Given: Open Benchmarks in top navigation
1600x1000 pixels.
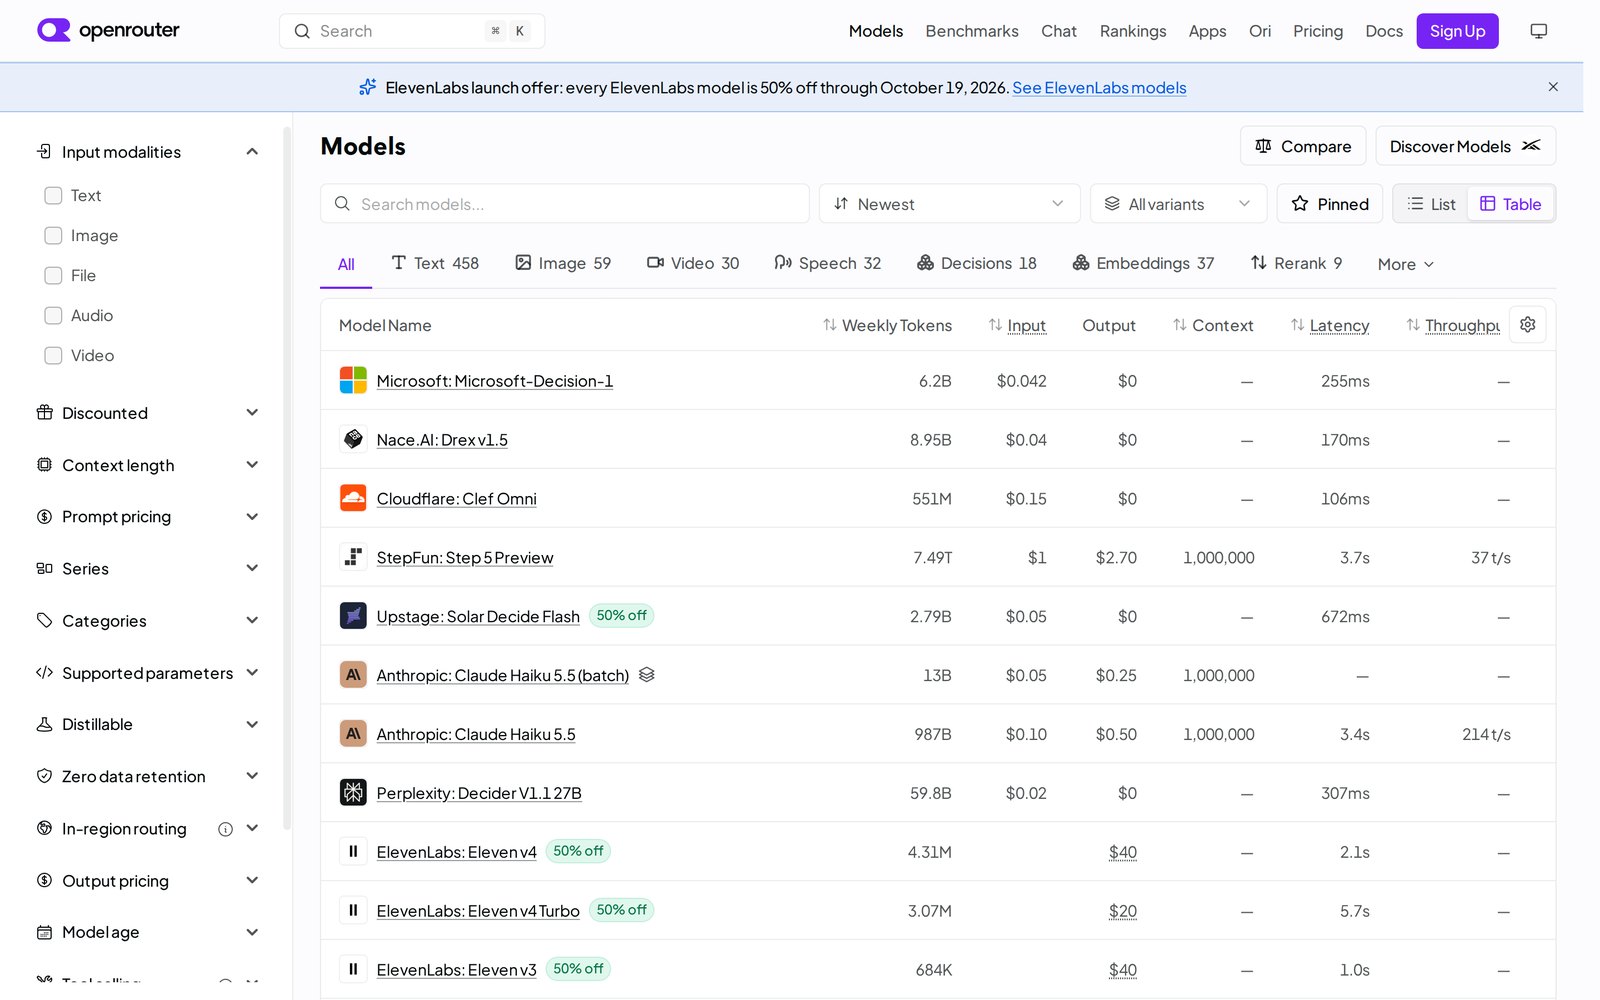Looking at the screenshot, I should tap(972, 31).
